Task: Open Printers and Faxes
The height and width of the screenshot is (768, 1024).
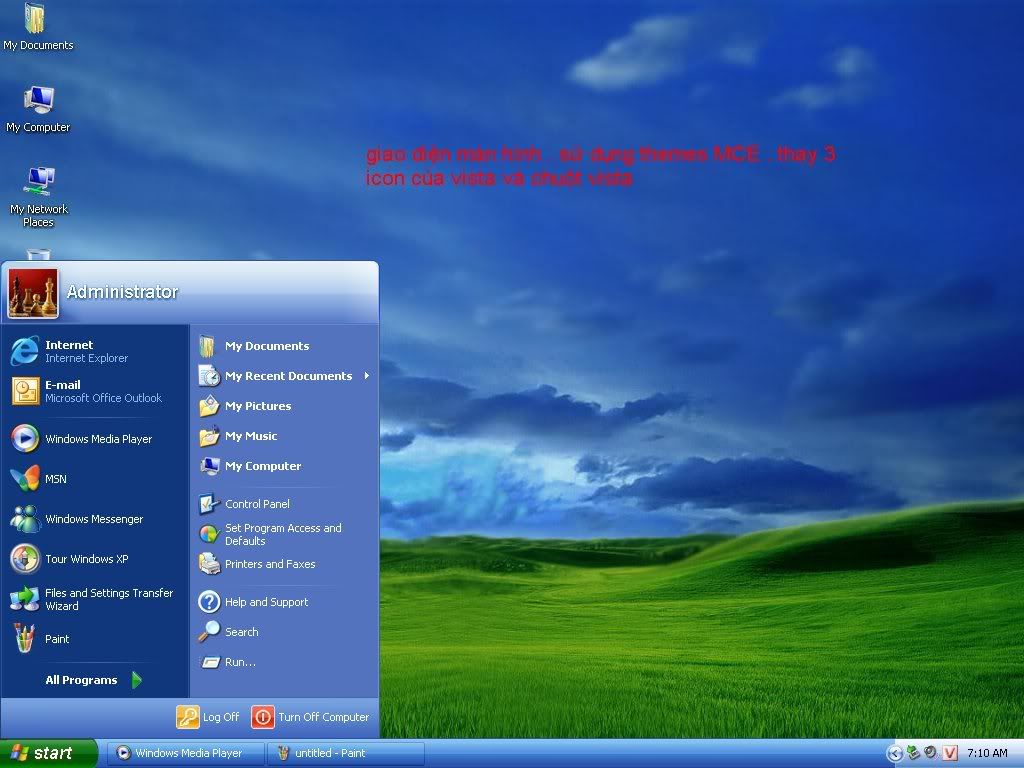Action: (285, 564)
